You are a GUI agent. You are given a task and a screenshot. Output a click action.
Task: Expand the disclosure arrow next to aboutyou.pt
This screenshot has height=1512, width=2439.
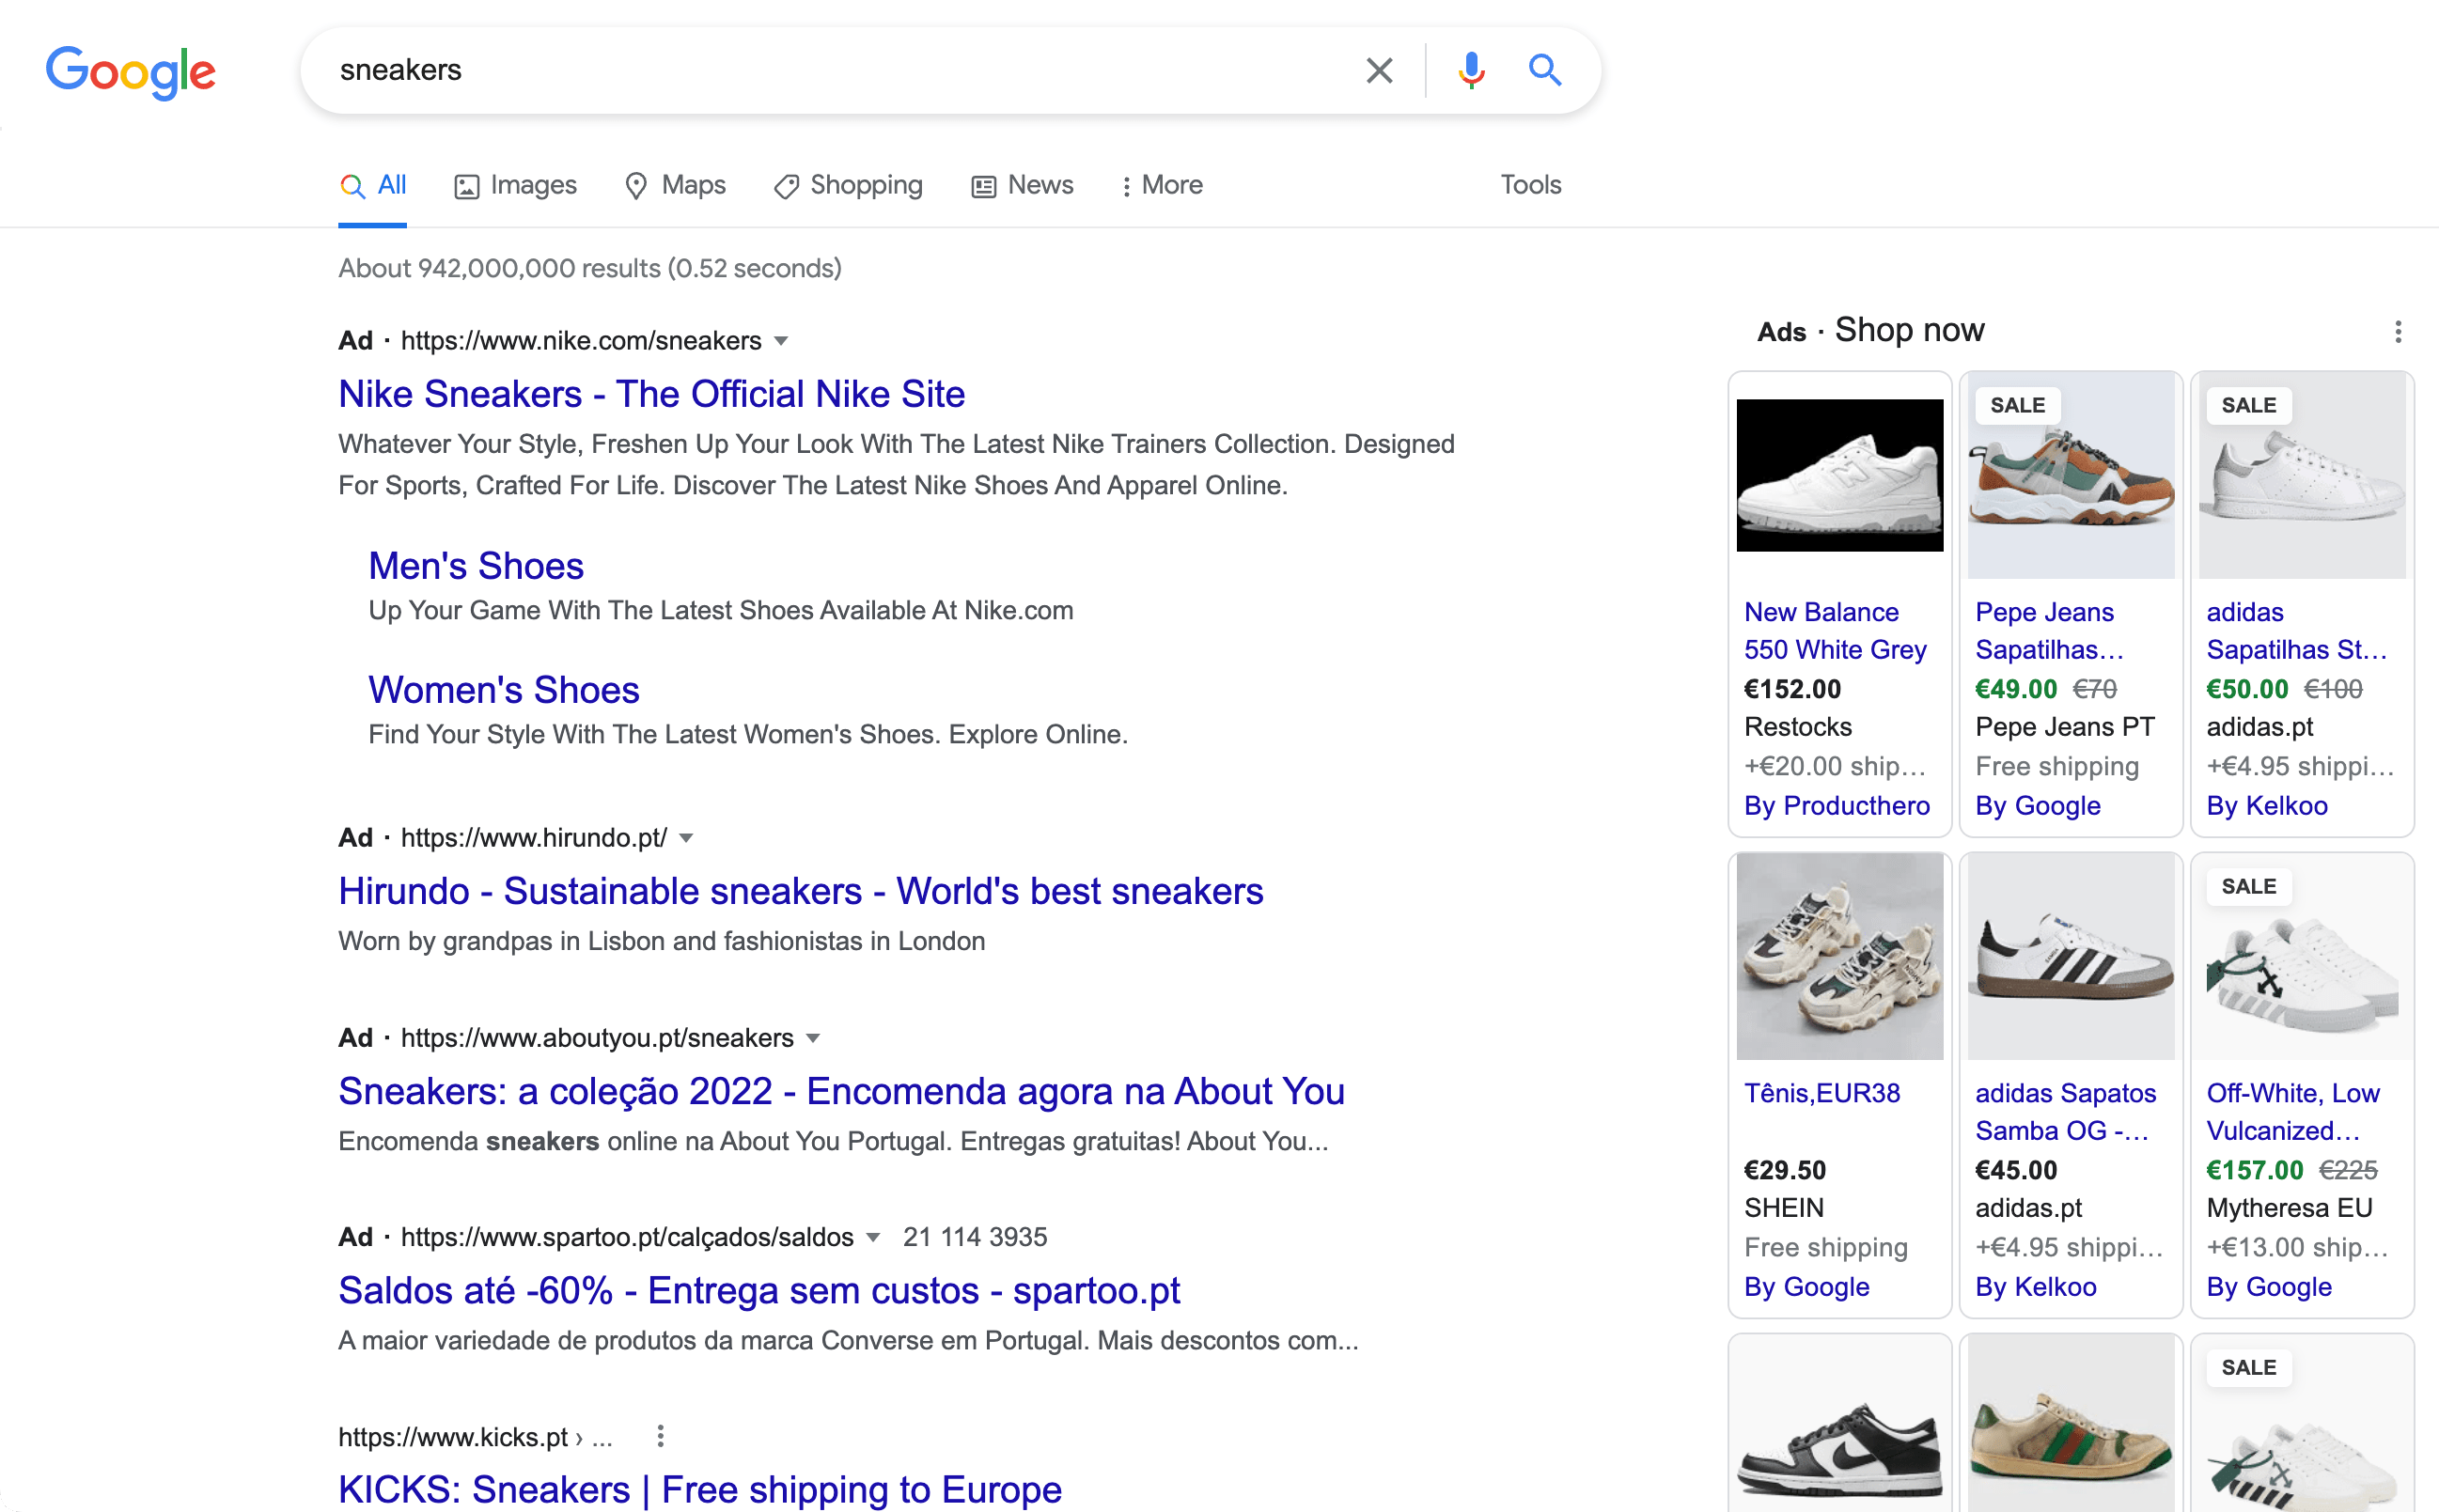coord(813,1038)
